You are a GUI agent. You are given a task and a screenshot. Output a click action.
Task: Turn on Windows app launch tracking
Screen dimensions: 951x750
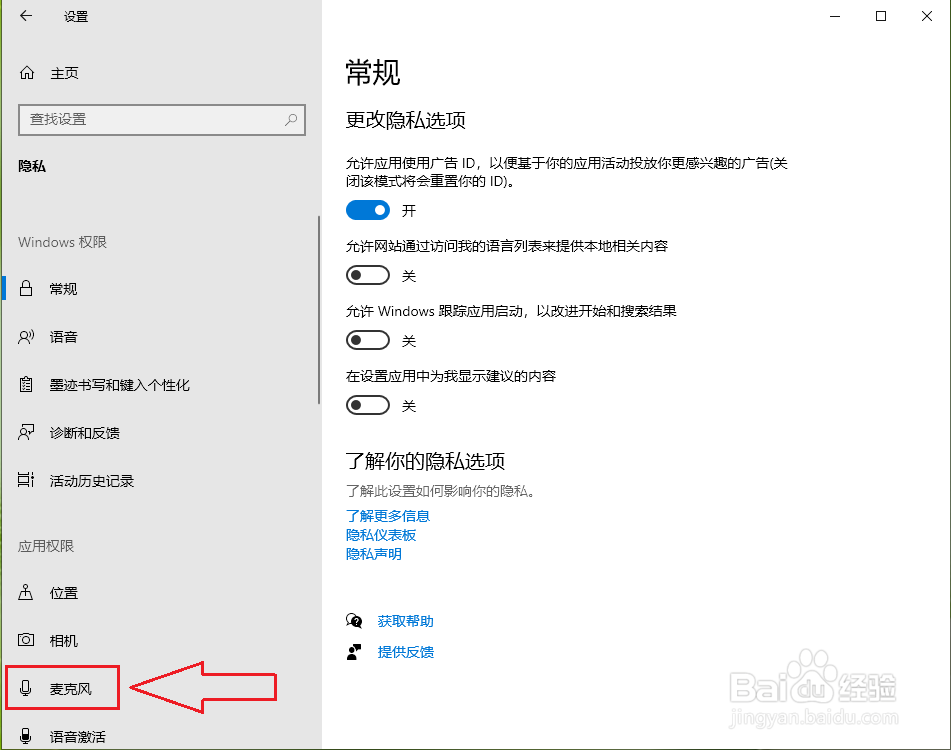(368, 340)
